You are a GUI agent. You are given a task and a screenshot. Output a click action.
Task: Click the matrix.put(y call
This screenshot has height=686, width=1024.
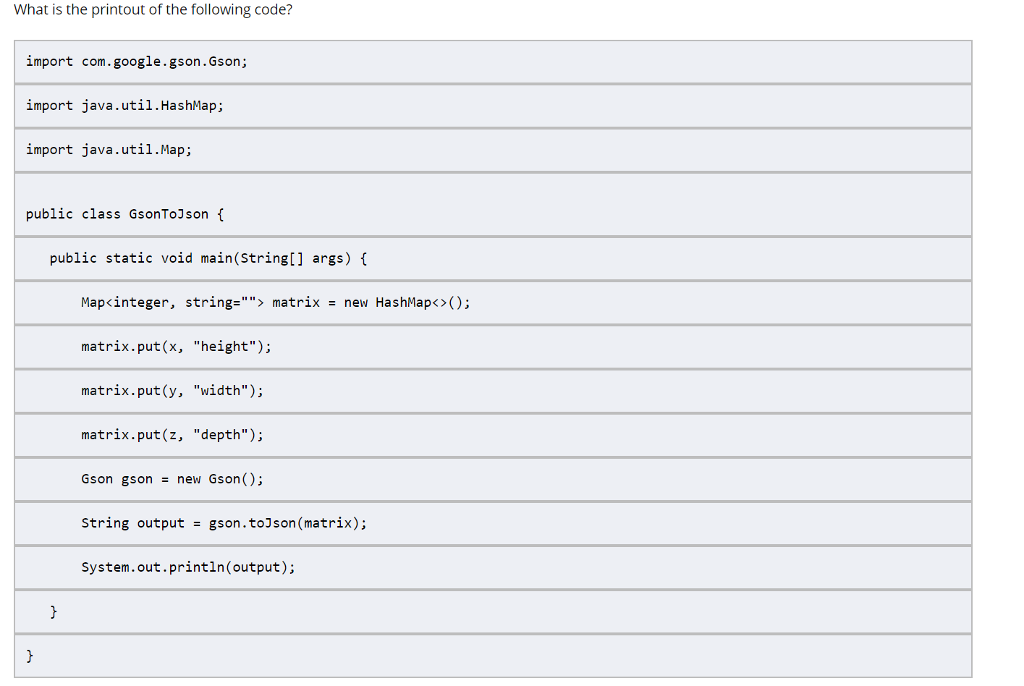click(132, 390)
